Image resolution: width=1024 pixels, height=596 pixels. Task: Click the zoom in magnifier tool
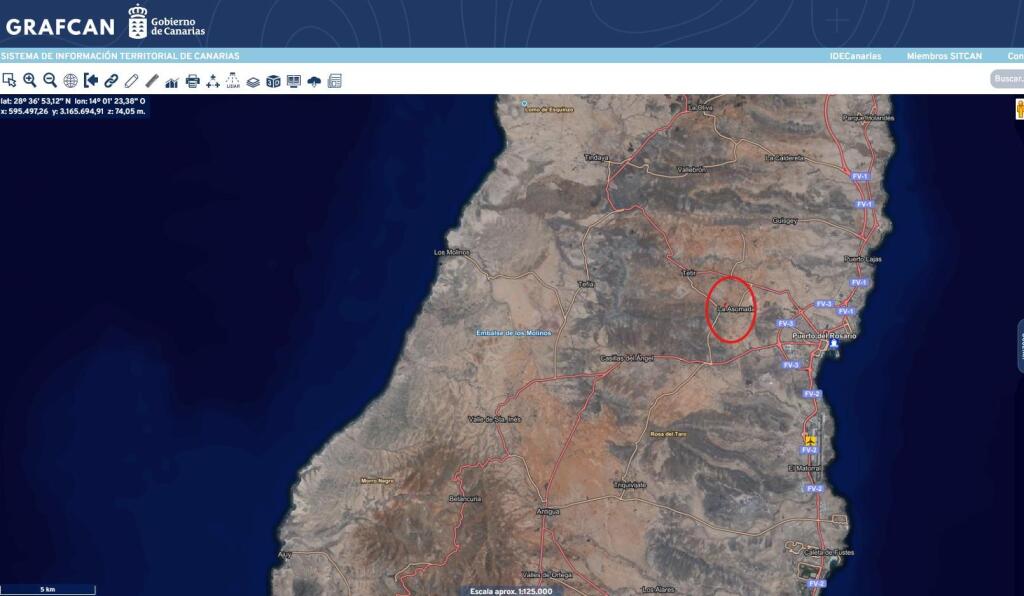(x=30, y=81)
